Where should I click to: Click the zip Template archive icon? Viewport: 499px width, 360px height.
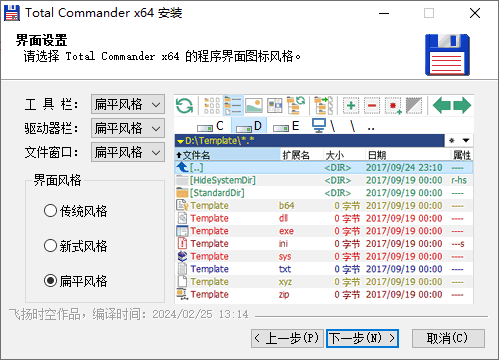tap(182, 294)
